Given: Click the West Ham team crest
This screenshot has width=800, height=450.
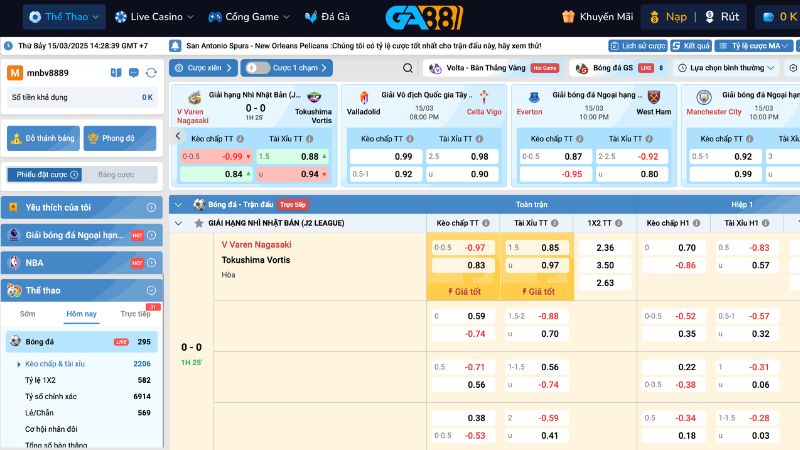Looking at the screenshot, I should point(654,97).
